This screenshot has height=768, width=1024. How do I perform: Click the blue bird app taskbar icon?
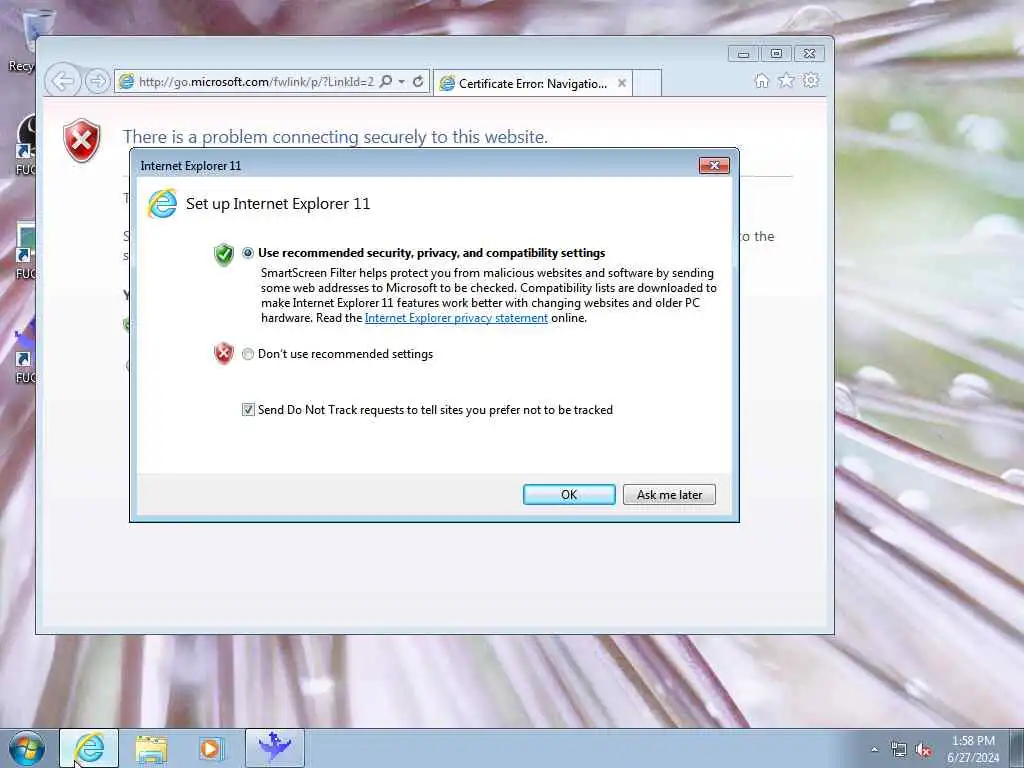click(275, 748)
